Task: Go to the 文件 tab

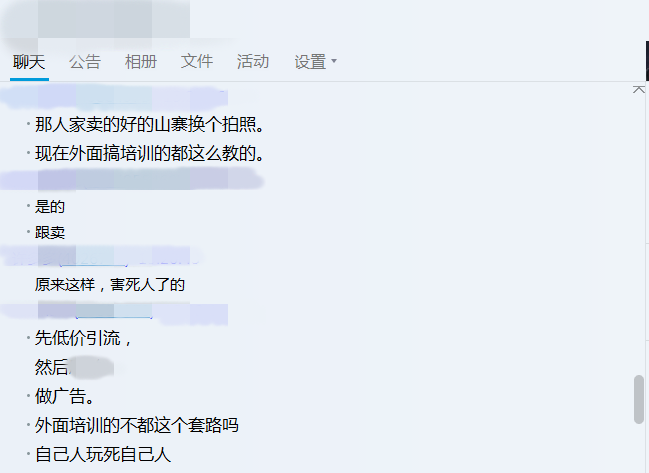Action: pos(197,62)
